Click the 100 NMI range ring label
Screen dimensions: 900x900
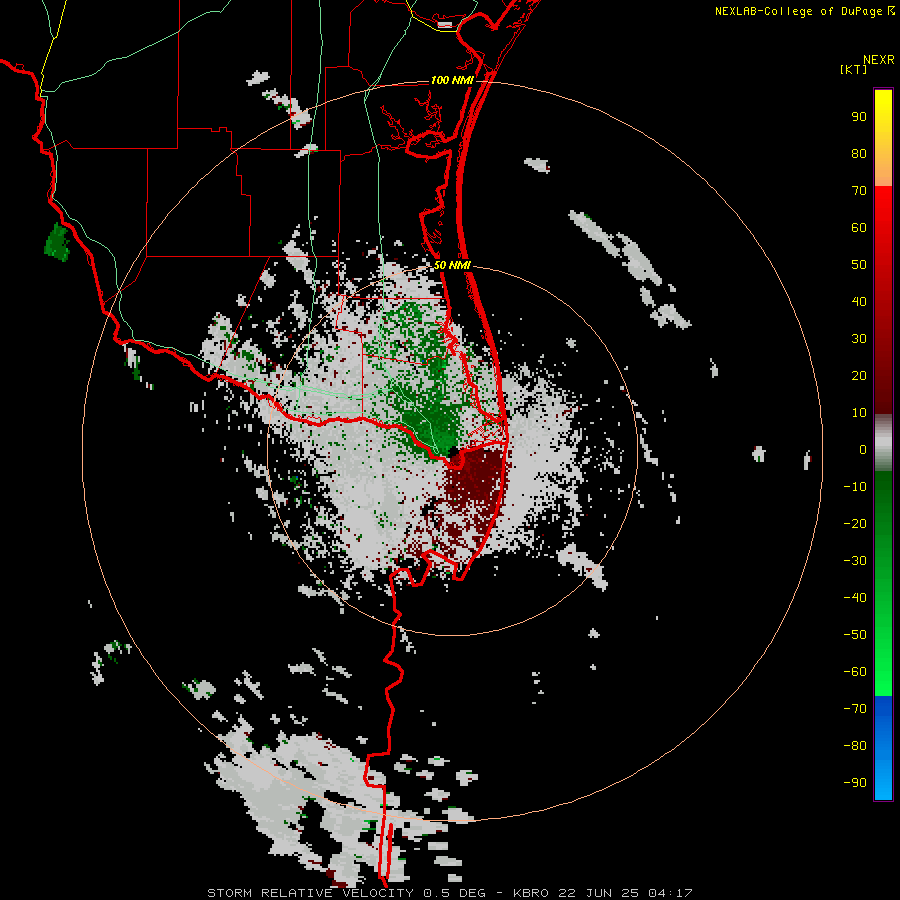pyautogui.click(x=452, y=80)
